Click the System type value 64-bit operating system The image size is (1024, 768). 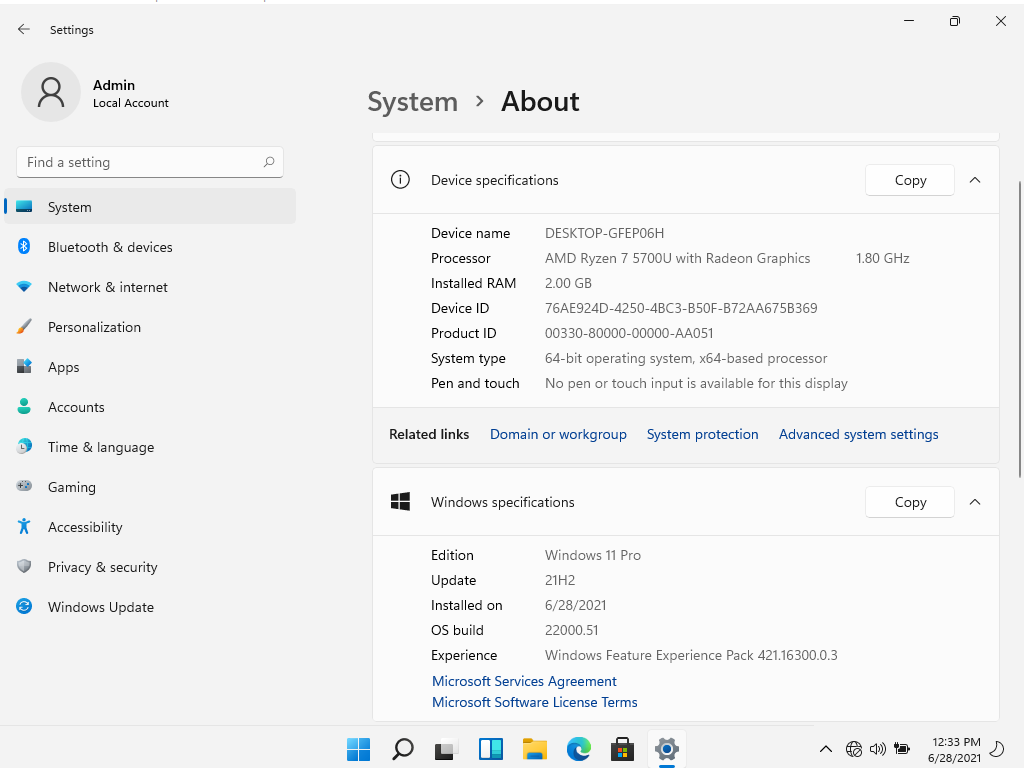click(x=686, y=358)
